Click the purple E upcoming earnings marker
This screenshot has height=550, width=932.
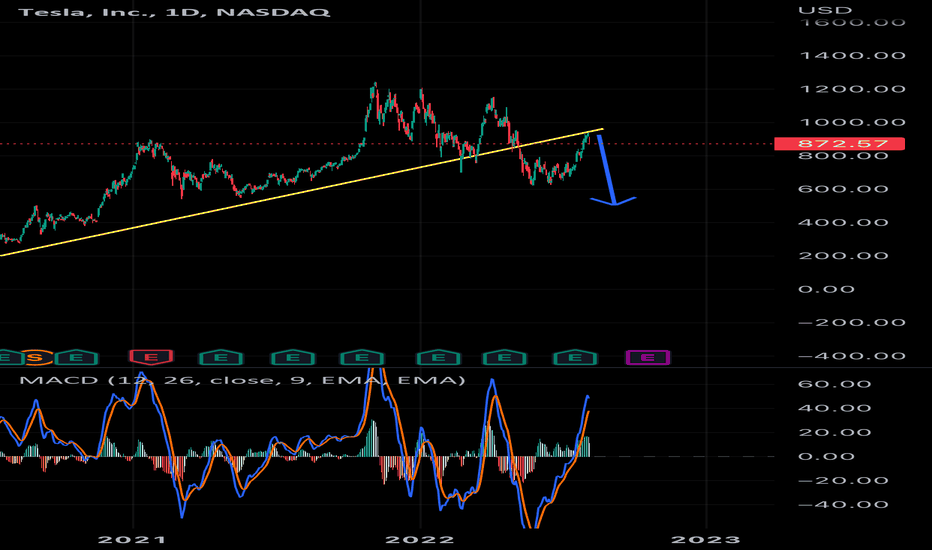(x=648, y=357)
